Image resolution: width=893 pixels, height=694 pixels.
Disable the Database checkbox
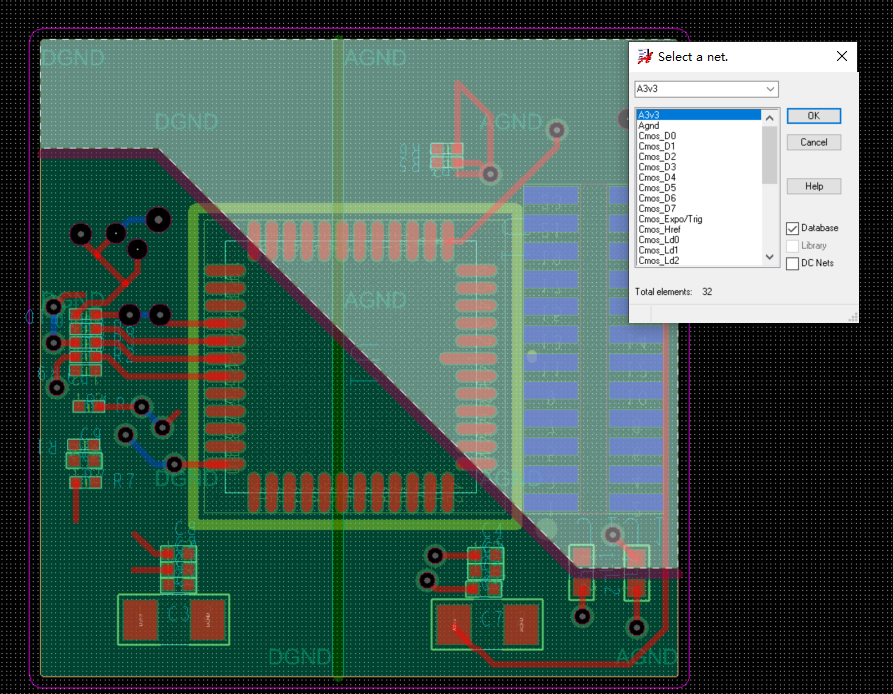point(793,227)
